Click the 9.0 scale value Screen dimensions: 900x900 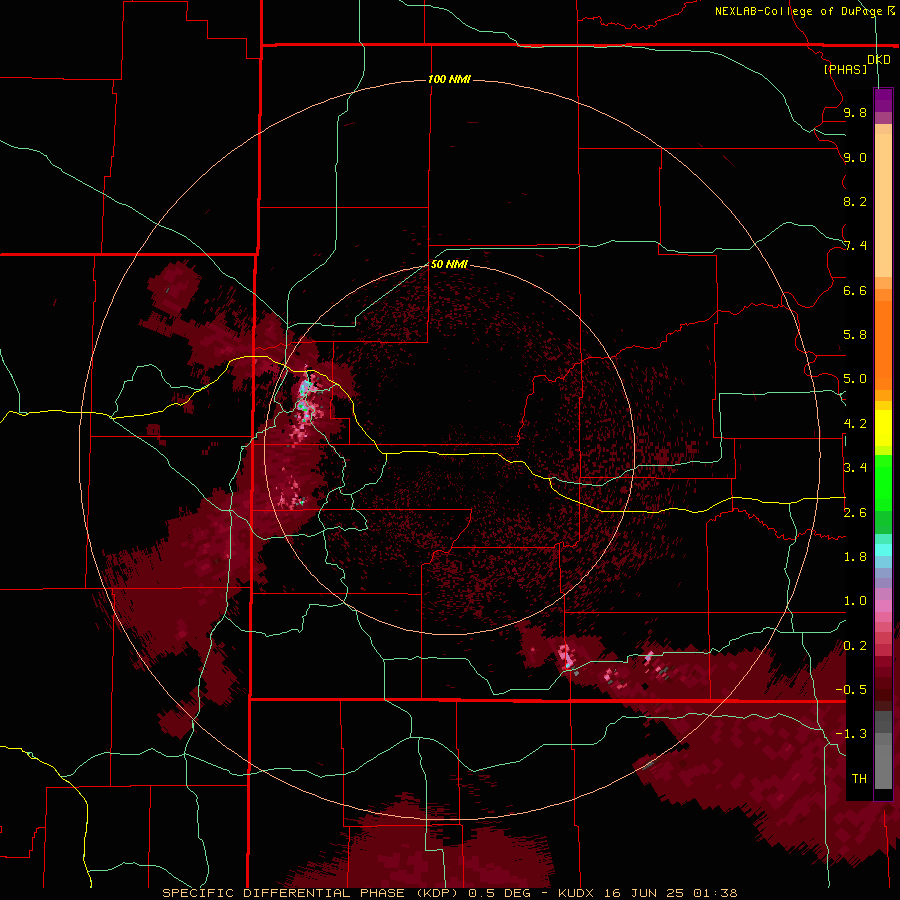click(855, 157)
